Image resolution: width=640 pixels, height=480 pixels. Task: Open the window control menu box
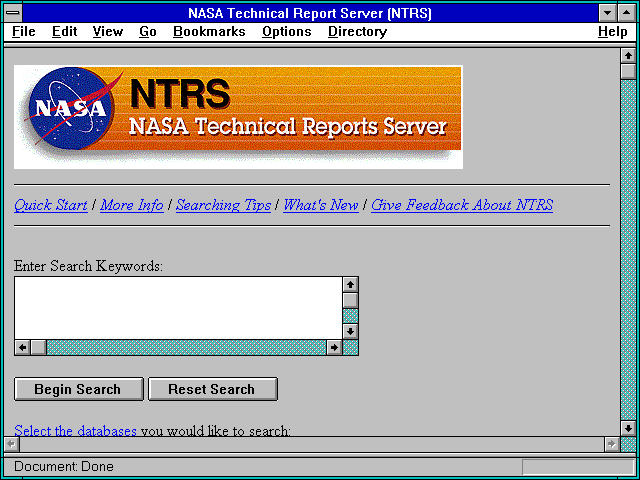coord(13,13)
